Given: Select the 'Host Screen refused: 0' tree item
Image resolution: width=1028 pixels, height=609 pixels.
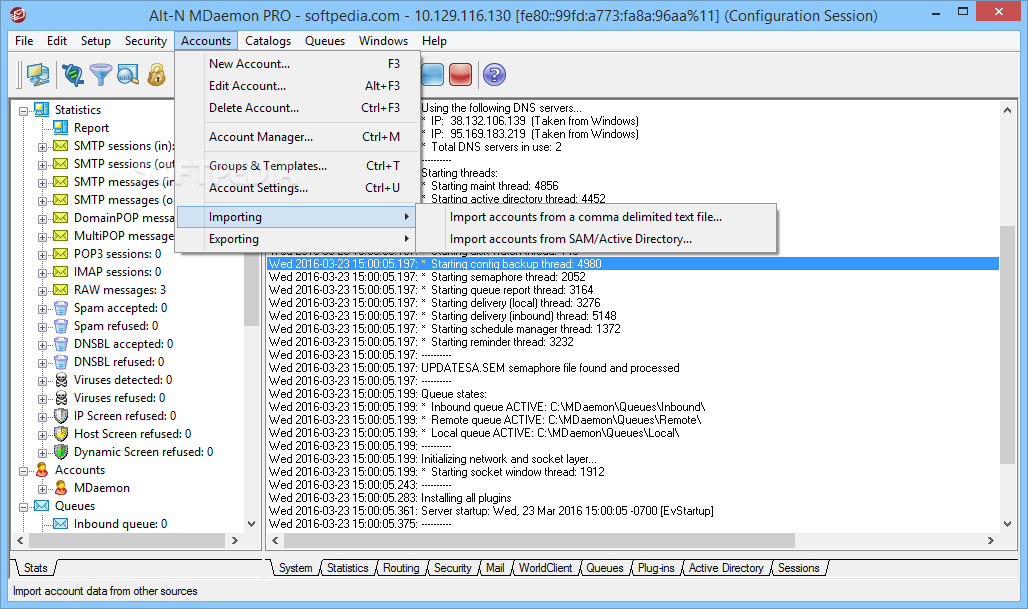Looking at the screenshot, I should click(132, 433).
